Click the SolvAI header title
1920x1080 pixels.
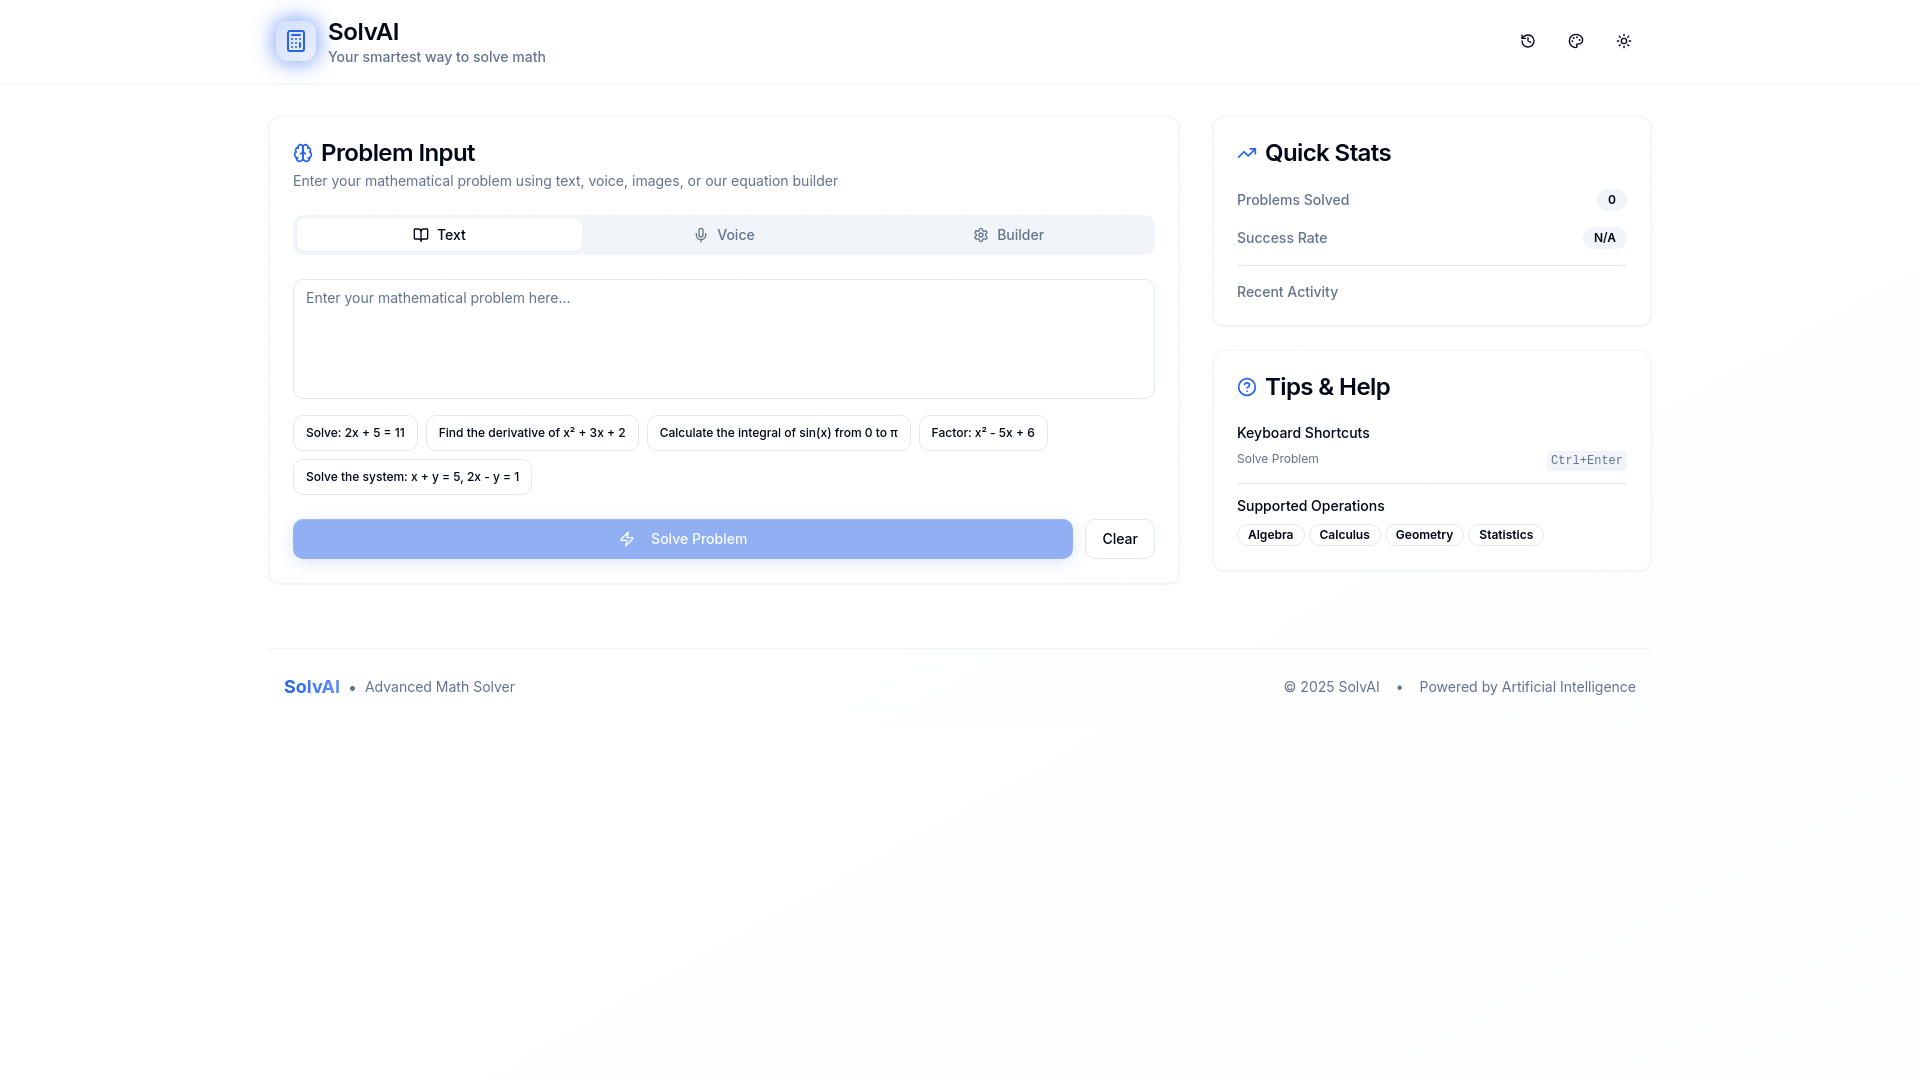click(363, 32)
